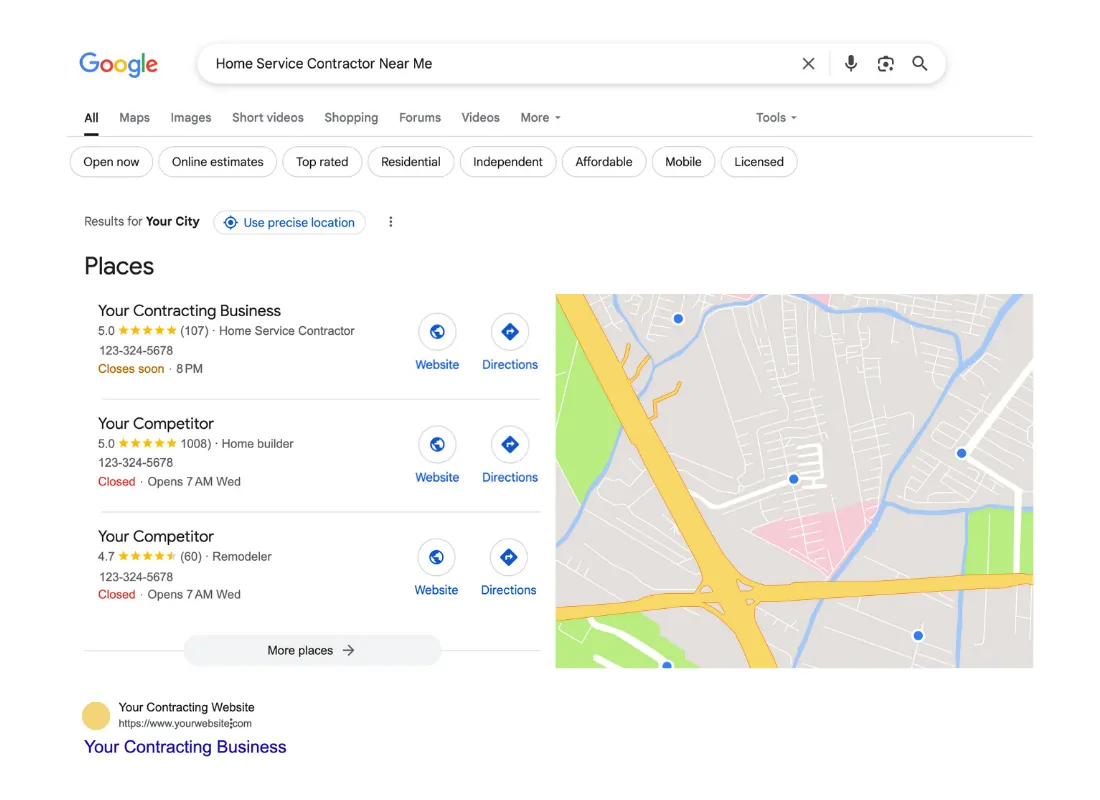This screenshot has width=1100, height=800.
Task: Toggle the Open now filter chip
Action: coord(112,162)
